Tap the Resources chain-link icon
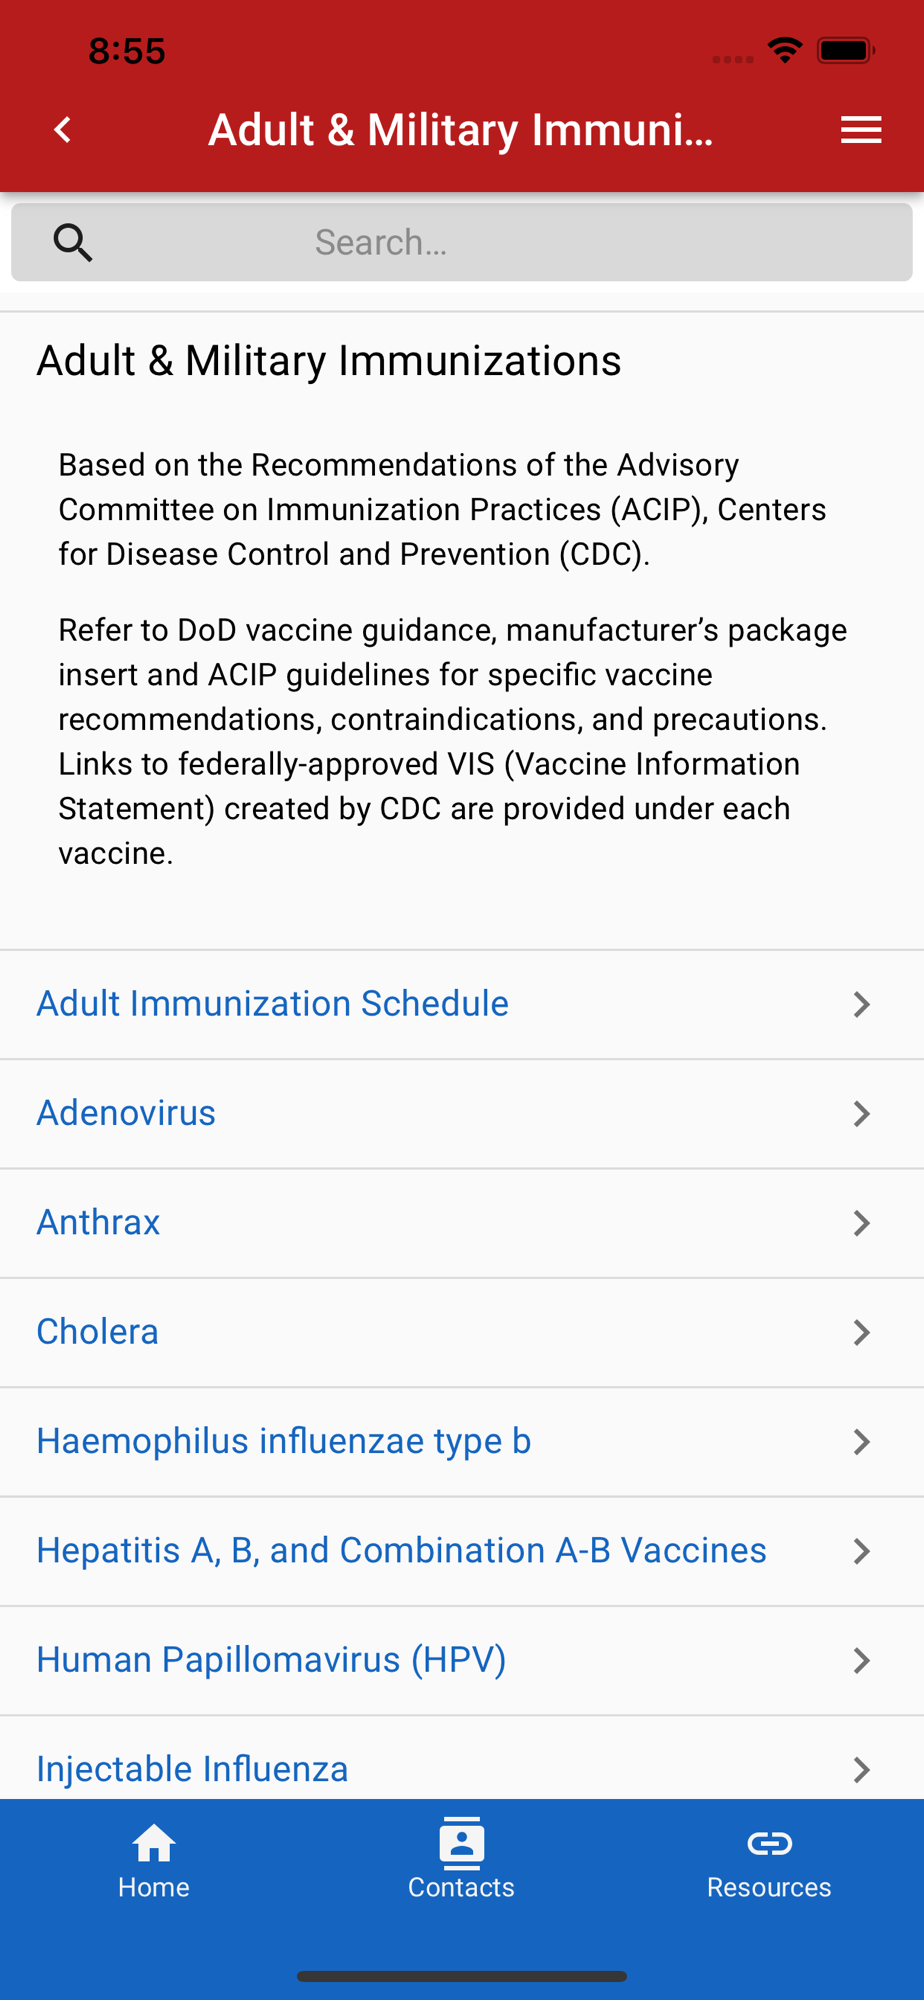The height and width of the screenshot is (2000, 924). (769, 1843)
